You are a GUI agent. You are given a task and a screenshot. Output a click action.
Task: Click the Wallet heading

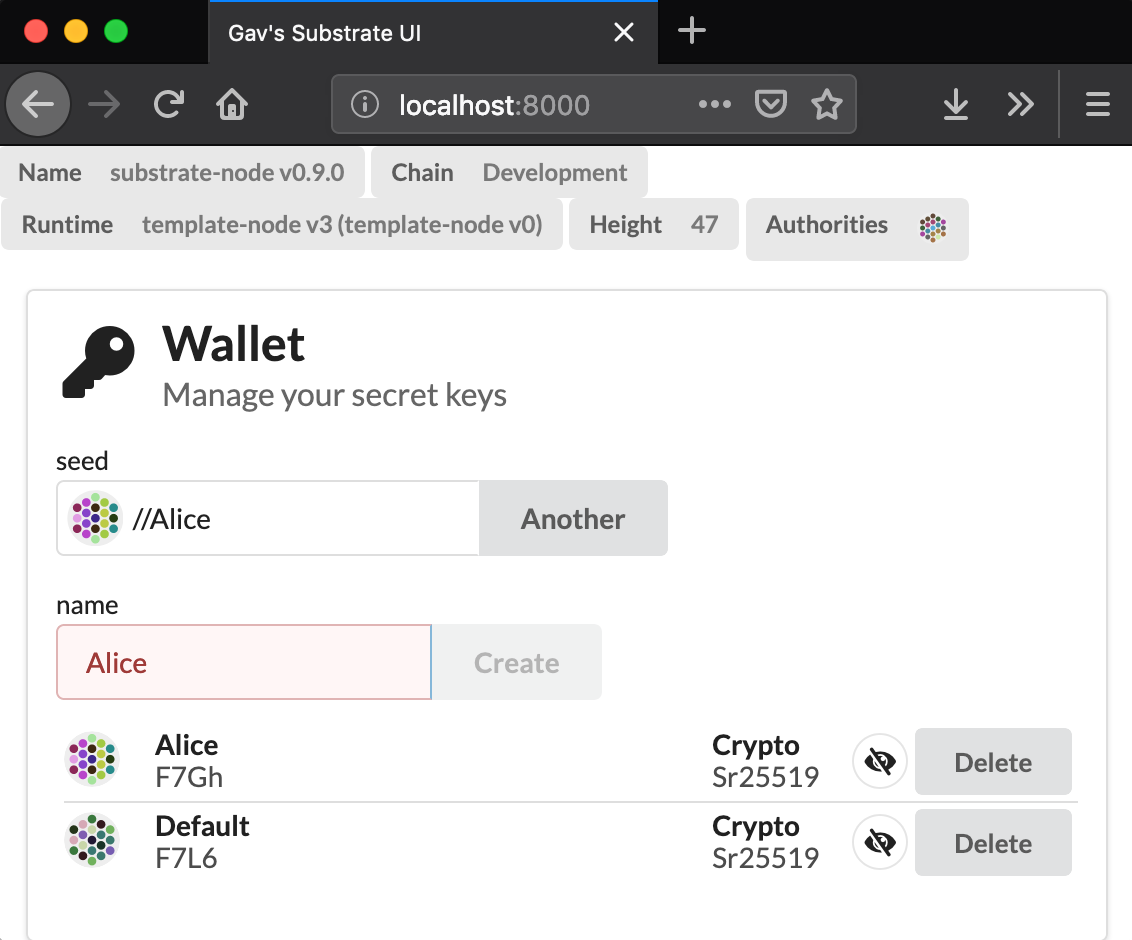pyautogui.click(x=233, y=344)
